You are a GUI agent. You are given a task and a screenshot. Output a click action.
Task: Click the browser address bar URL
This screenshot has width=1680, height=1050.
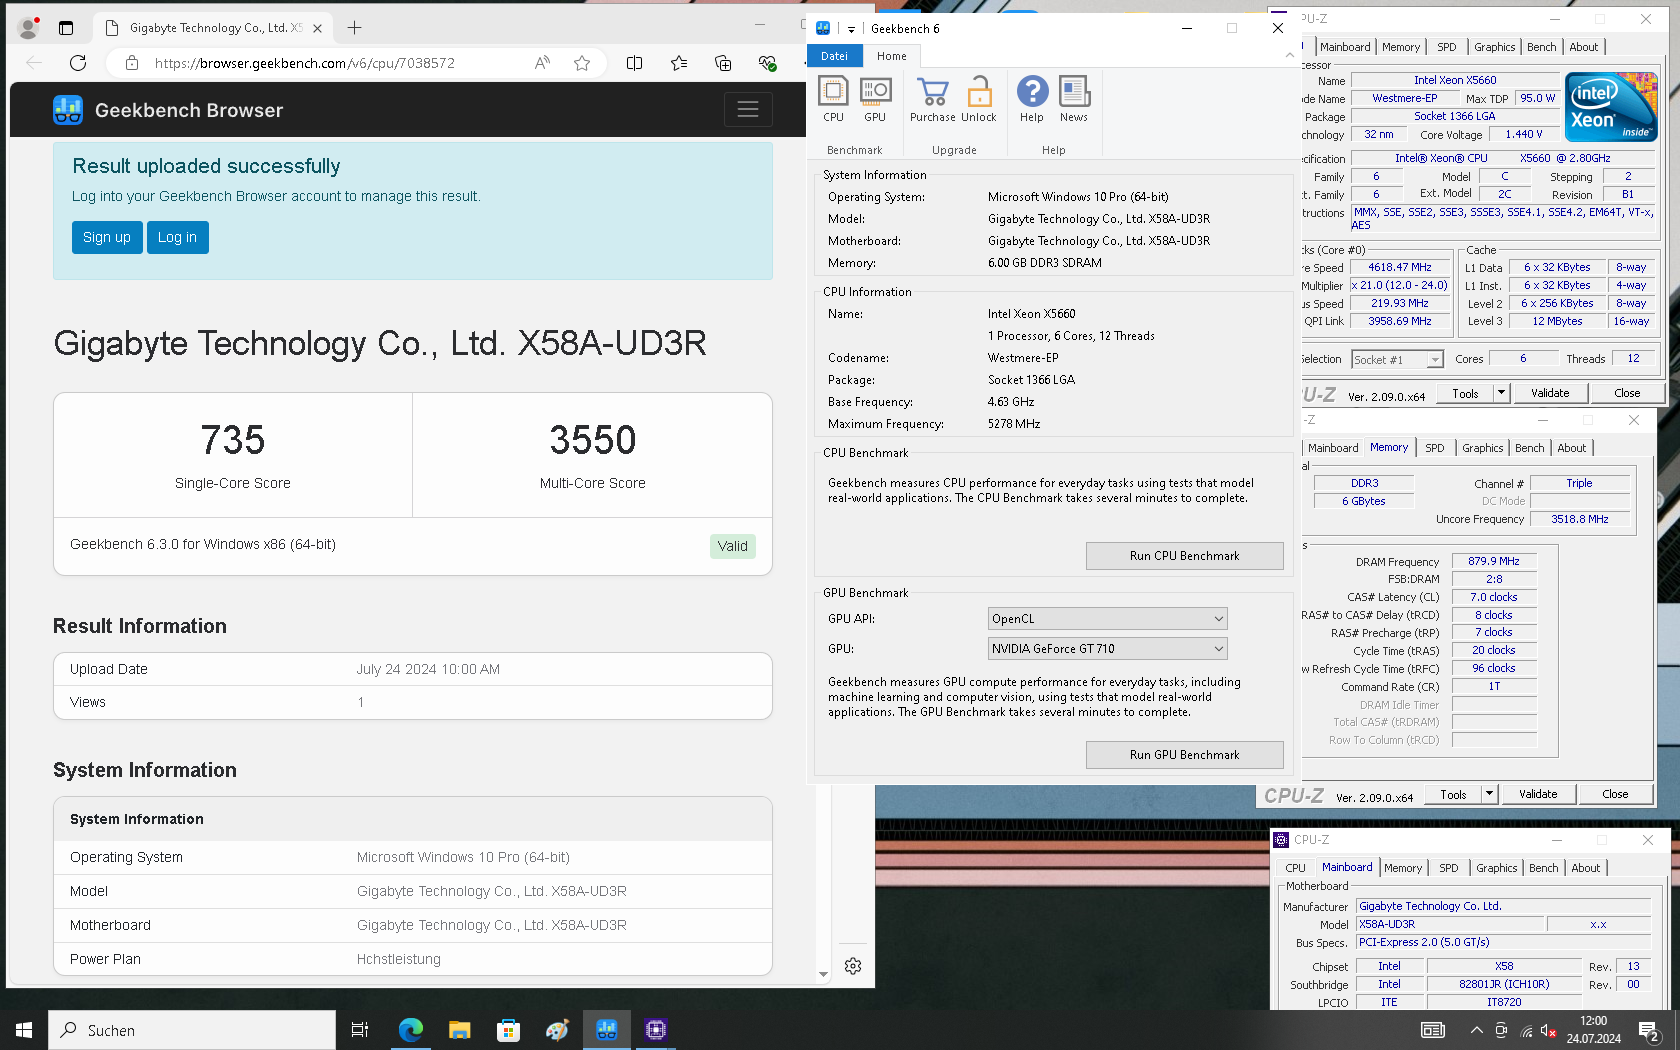304,63
